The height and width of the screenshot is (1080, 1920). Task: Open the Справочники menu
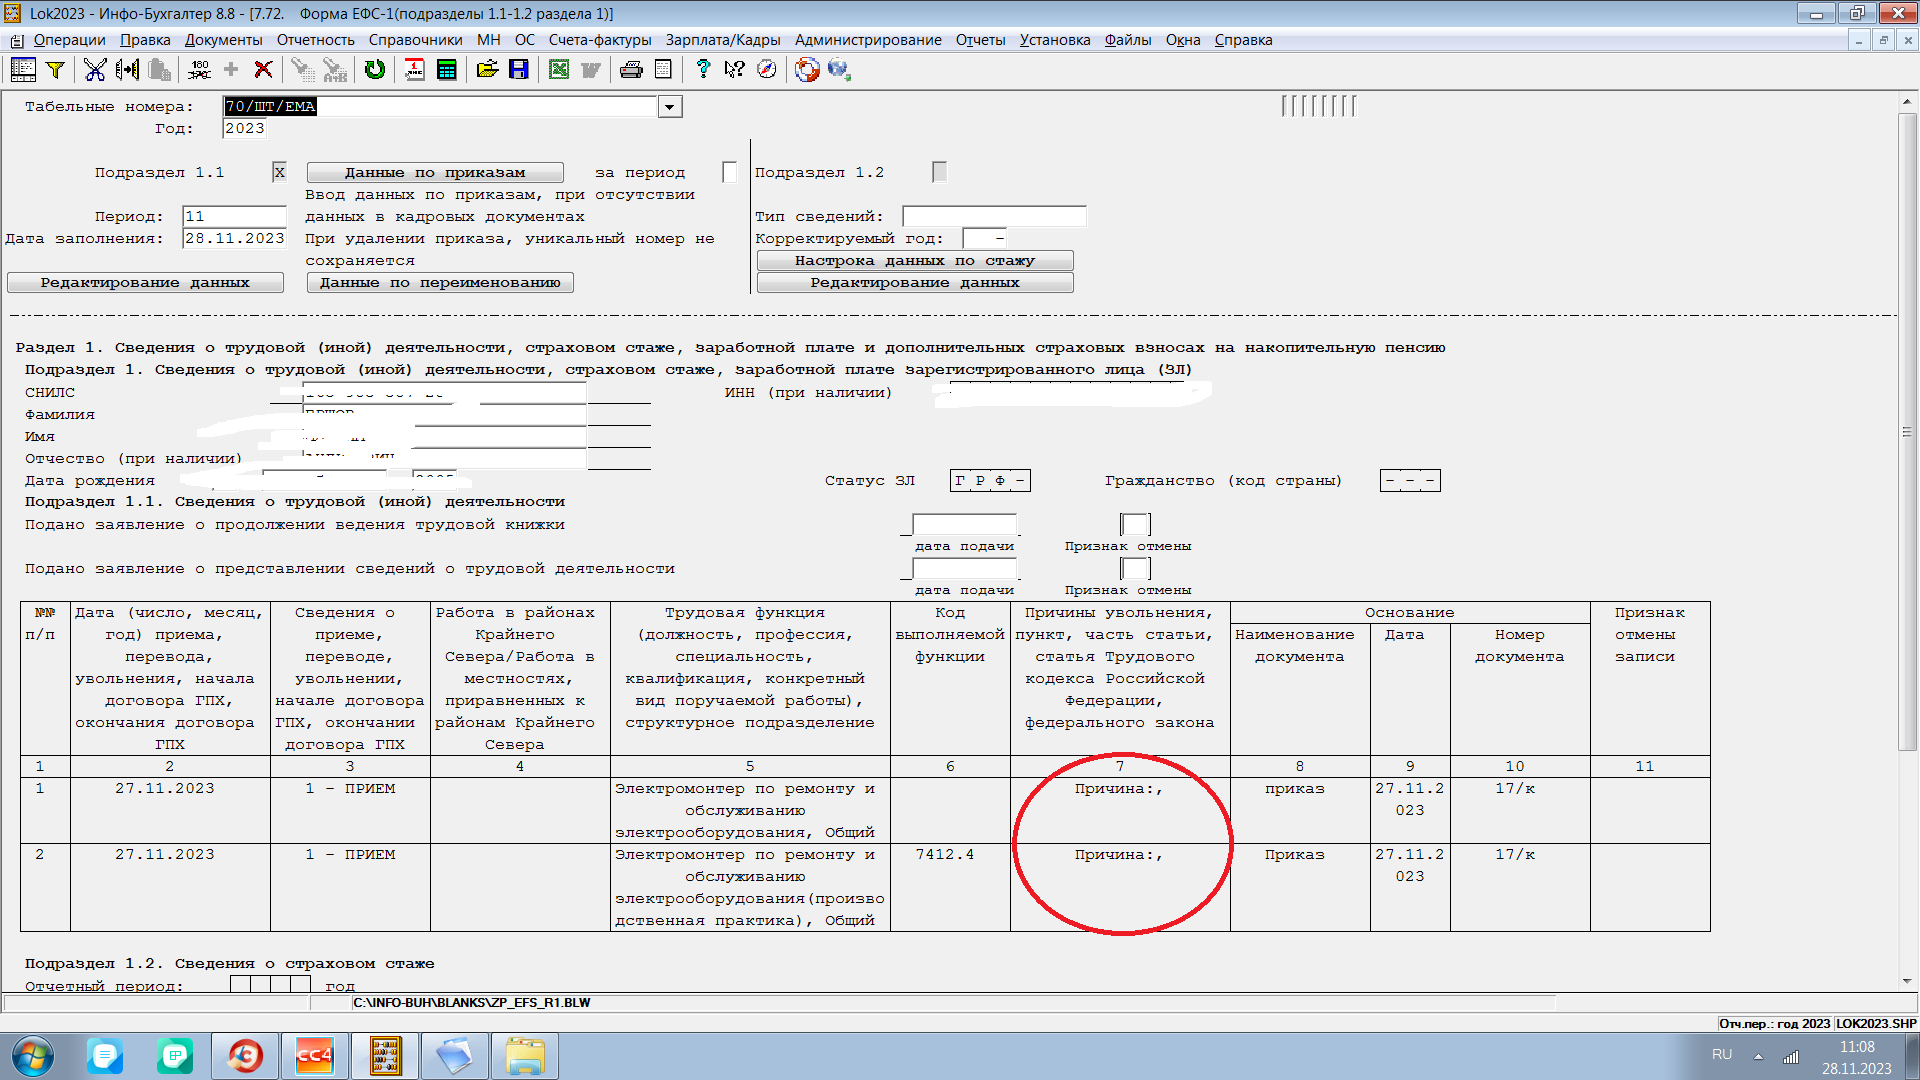coord(415,40)
